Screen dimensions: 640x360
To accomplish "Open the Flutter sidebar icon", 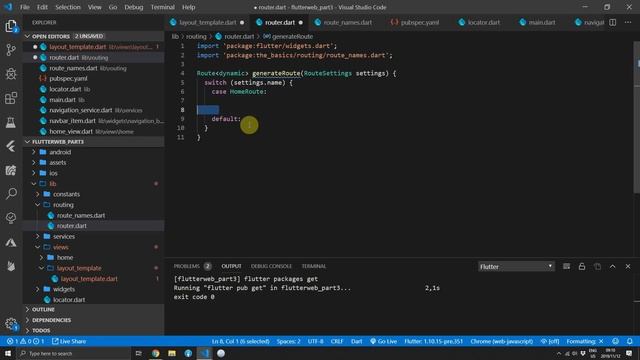I will [x=11, y=146].
